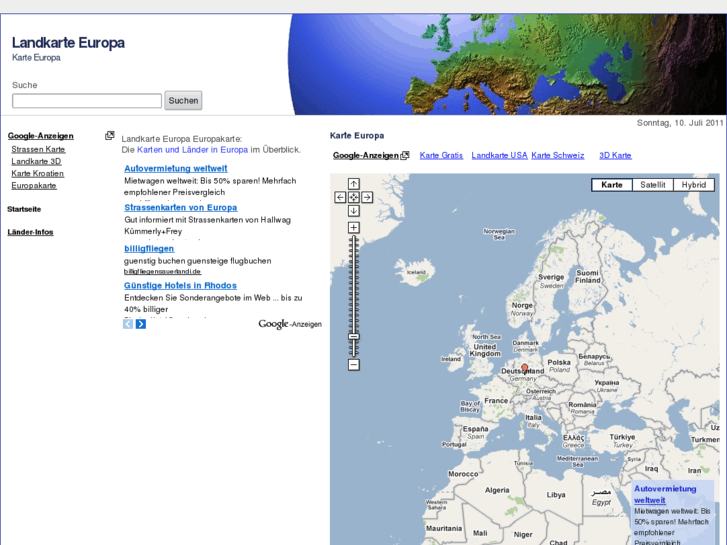Pan the map left with the arrow button
727x545 pixels.
340,197
